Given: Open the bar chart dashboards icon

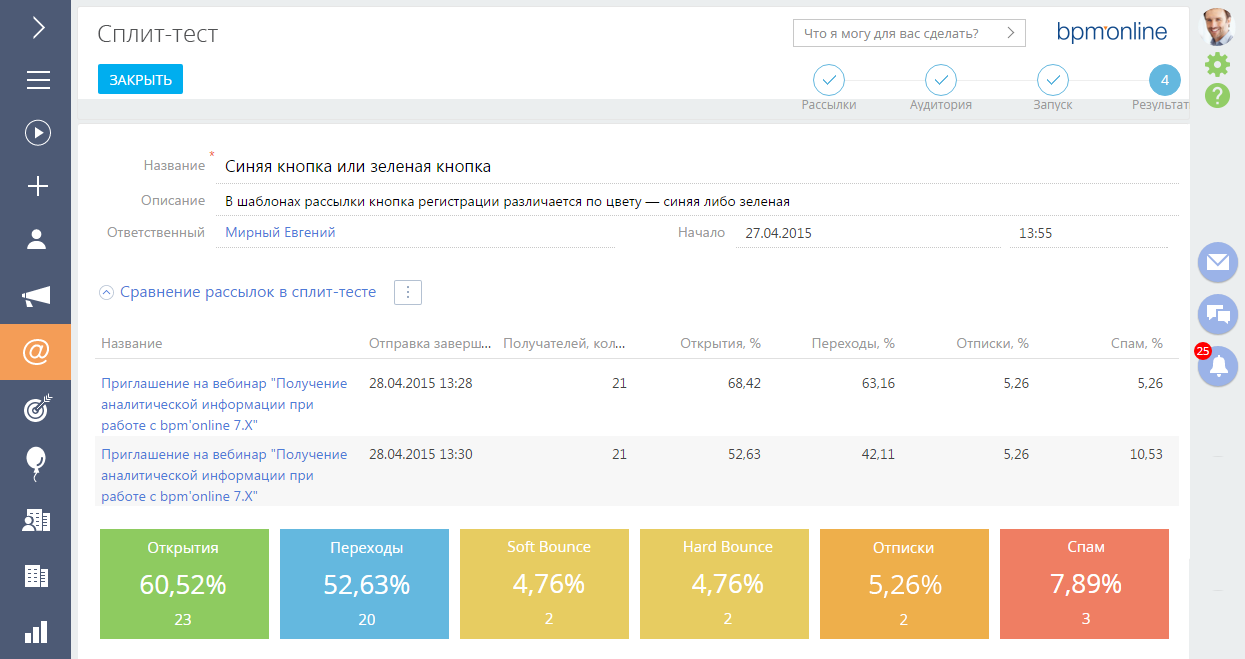Looking at the screenshot, I should (x=36, y=632).
